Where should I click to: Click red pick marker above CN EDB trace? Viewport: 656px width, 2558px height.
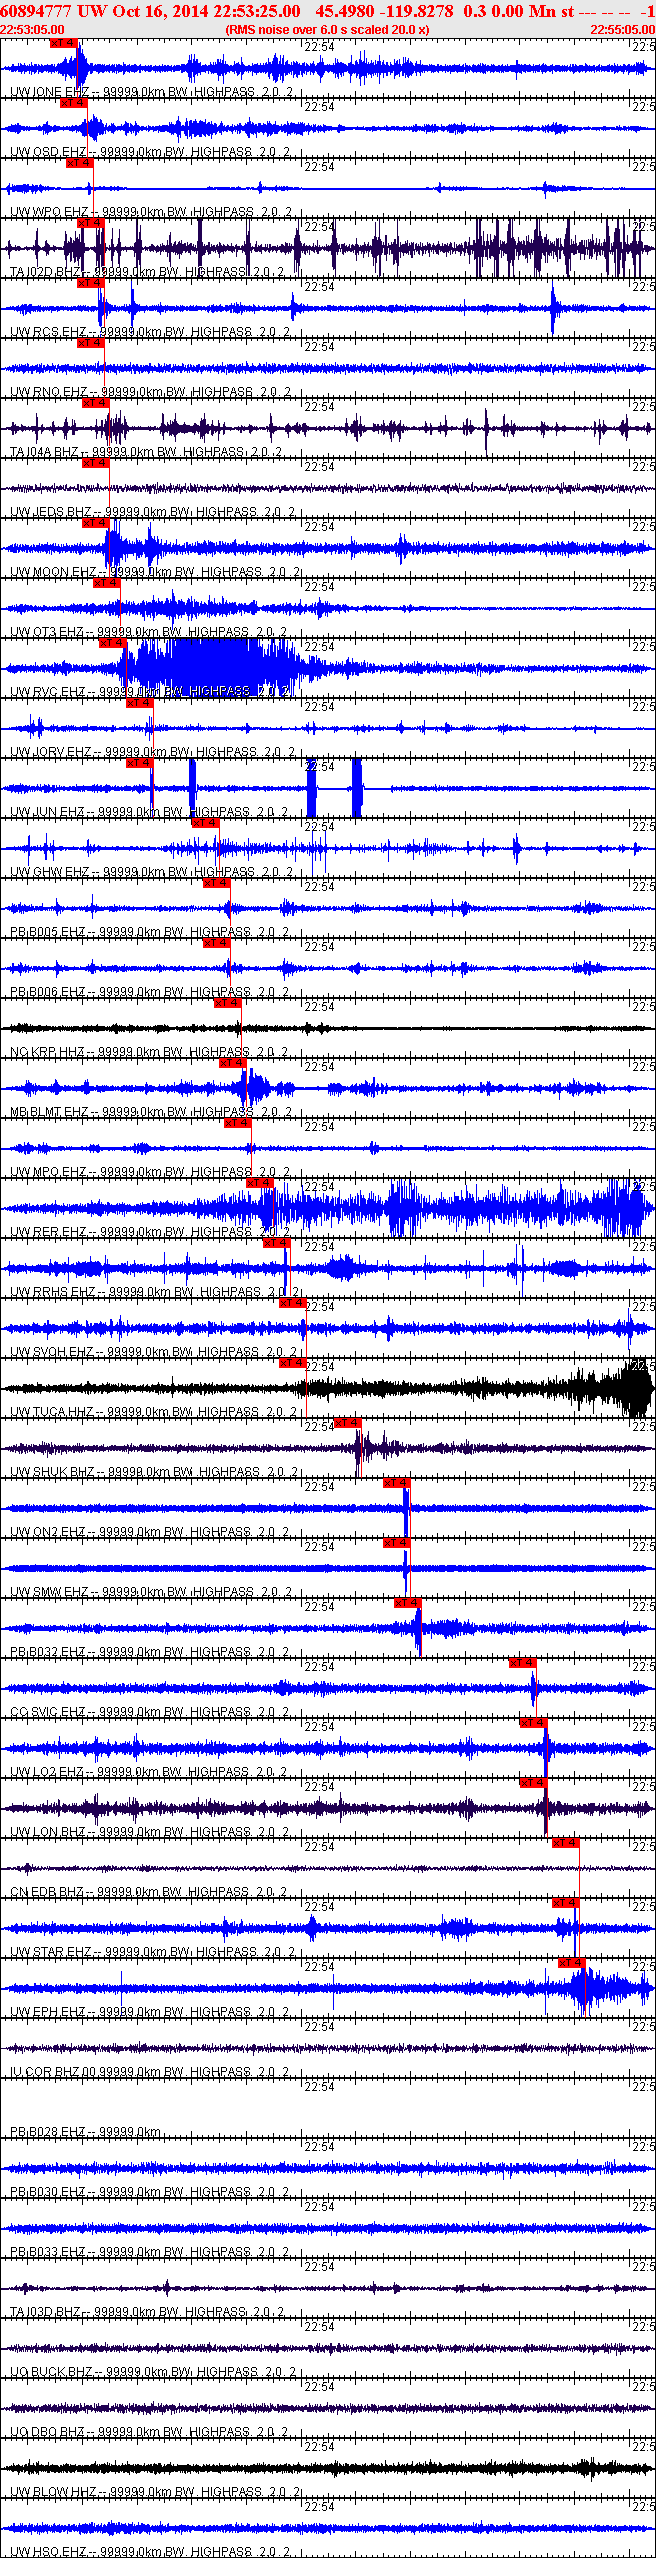[x=566, y=1843]
